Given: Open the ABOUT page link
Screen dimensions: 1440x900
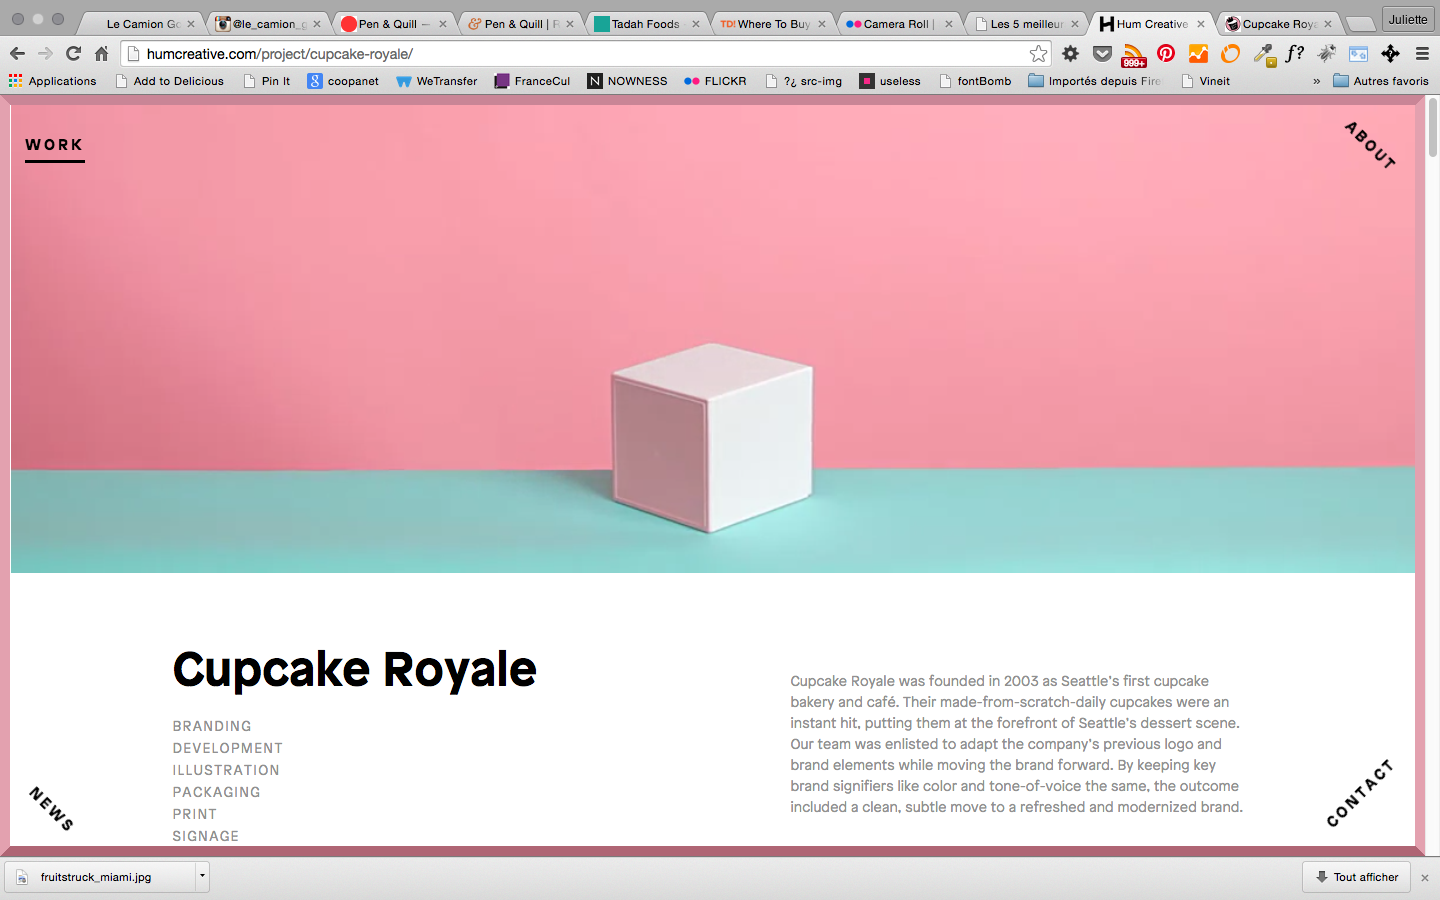Looking at the screenshot, I should (1370, 145).
